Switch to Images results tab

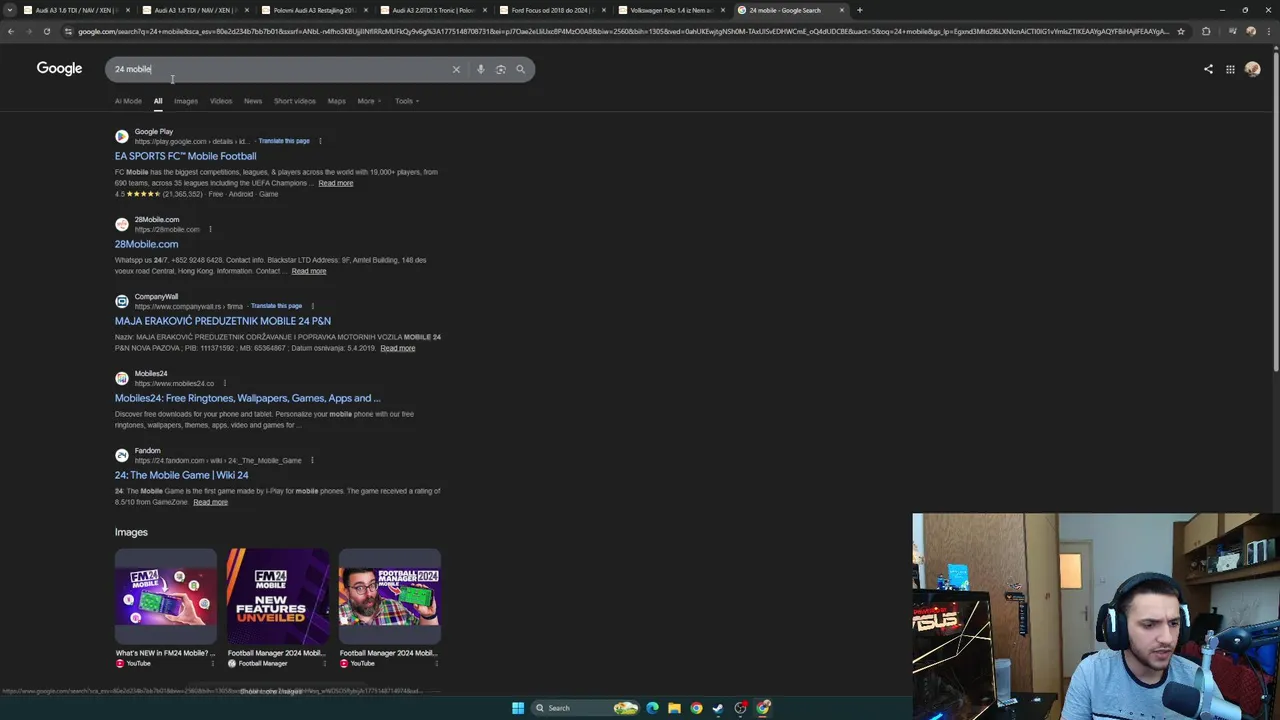pos(186,101)
